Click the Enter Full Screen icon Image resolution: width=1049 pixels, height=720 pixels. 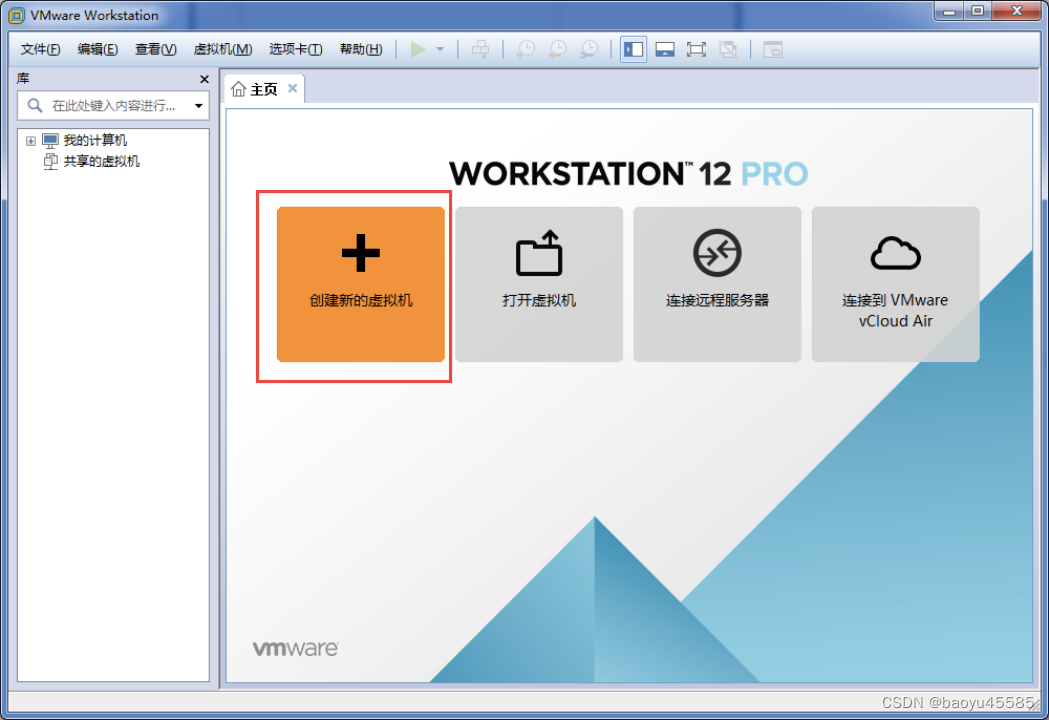[x=696, y=49]
